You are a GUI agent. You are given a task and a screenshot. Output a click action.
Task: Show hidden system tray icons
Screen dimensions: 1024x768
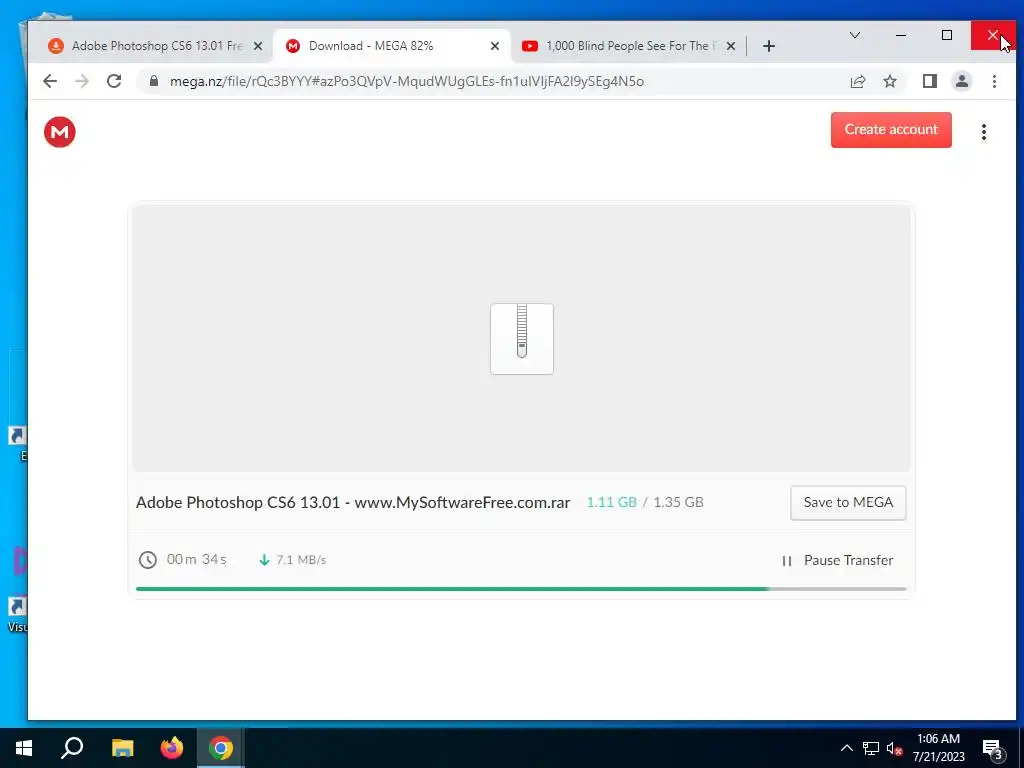pos(846,748)
